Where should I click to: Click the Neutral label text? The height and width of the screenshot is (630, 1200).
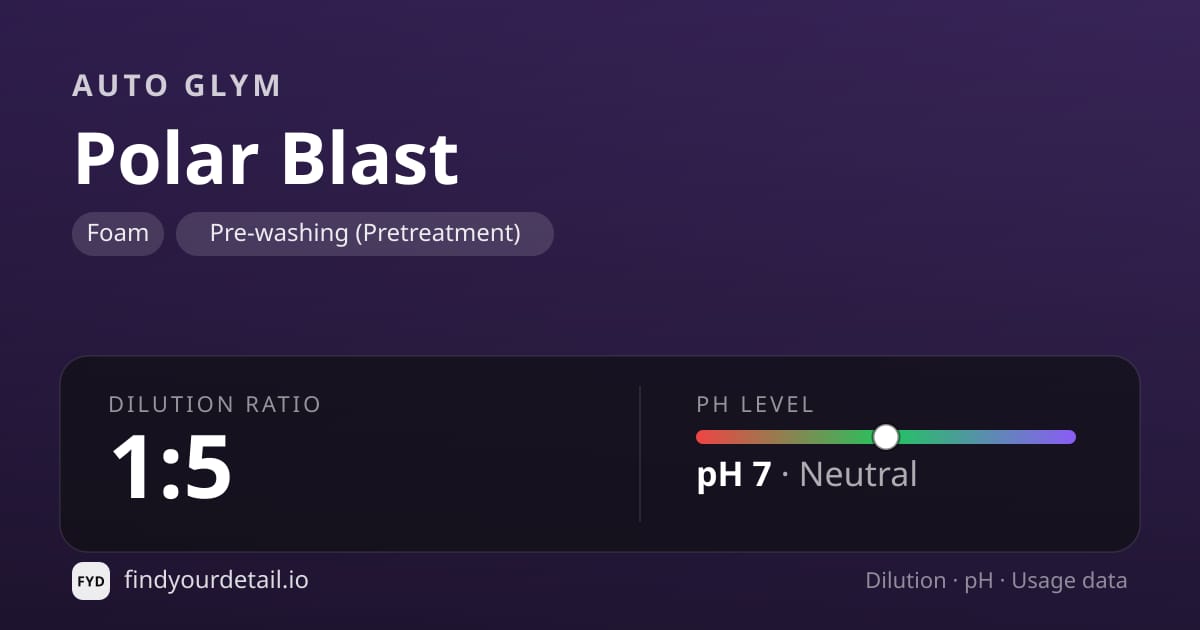[858, 473]
